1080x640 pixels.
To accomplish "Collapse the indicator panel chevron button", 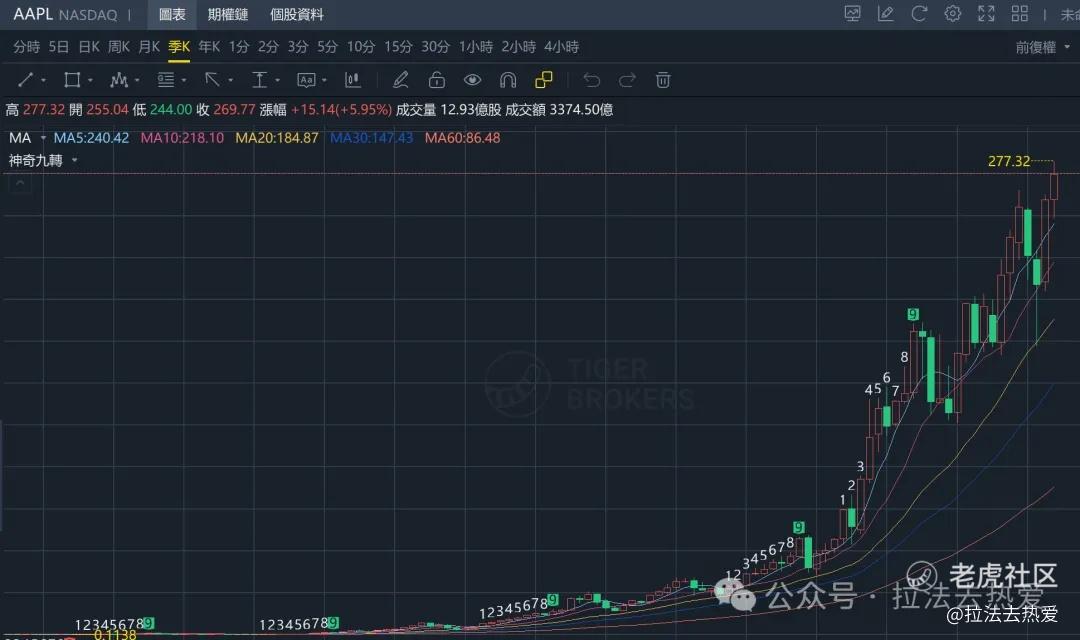I will [20, 184].
